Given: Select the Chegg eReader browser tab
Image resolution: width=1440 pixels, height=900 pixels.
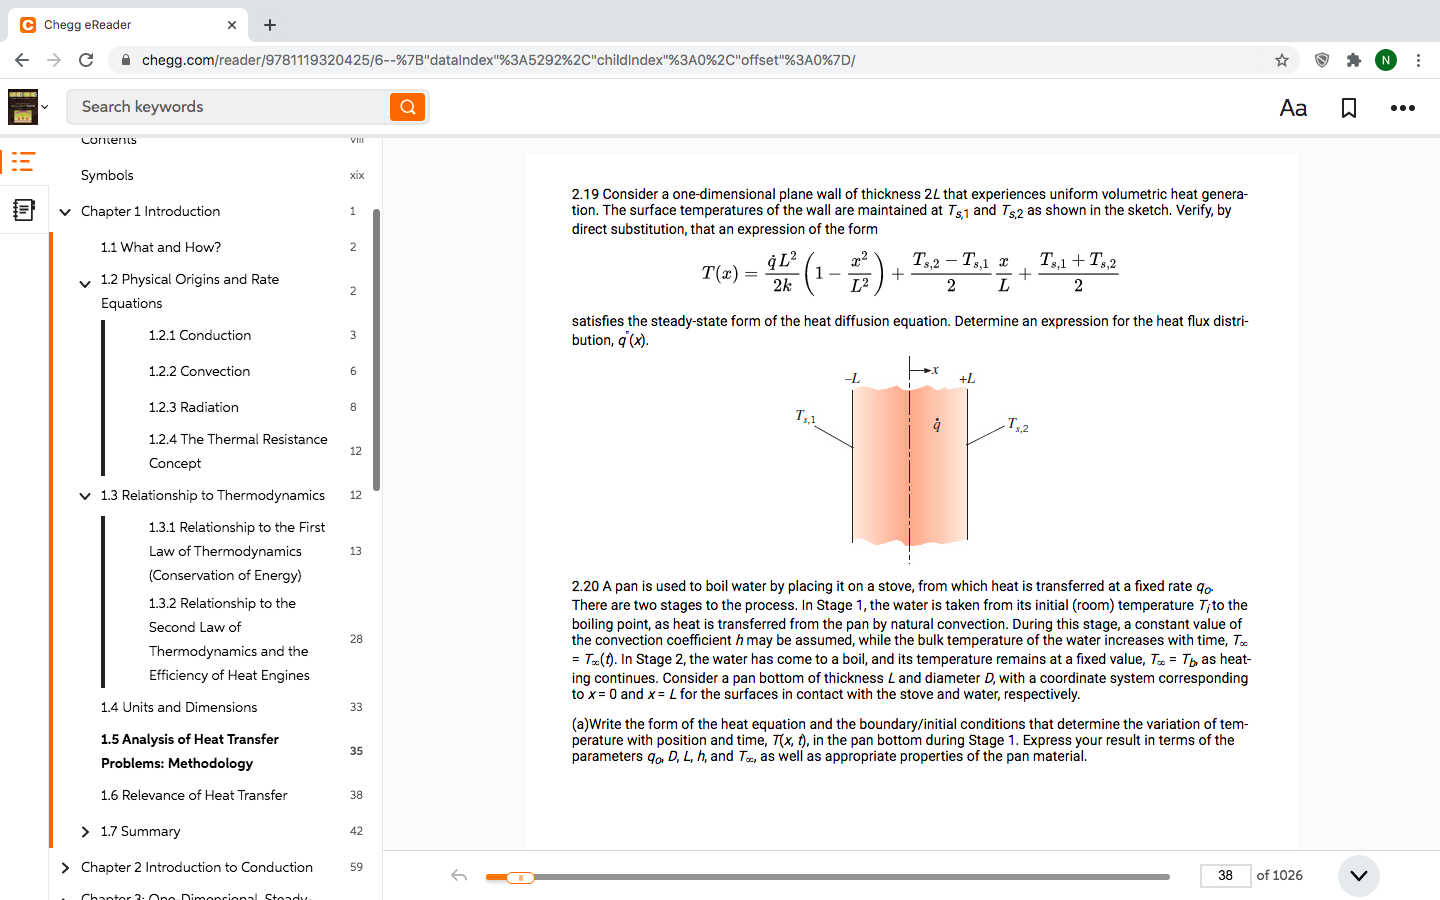Looking at the screenshot, I should tap(120, 24).
